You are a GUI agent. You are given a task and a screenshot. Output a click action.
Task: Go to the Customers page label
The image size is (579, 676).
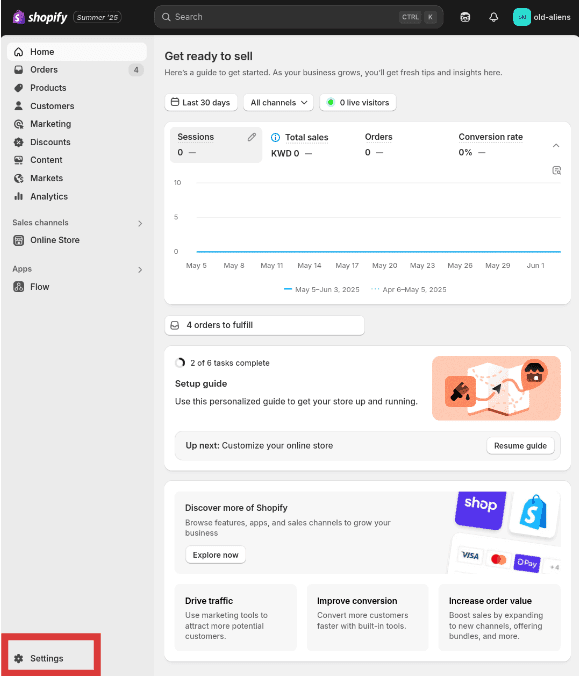pyautogui.click(x=52, y=106)
